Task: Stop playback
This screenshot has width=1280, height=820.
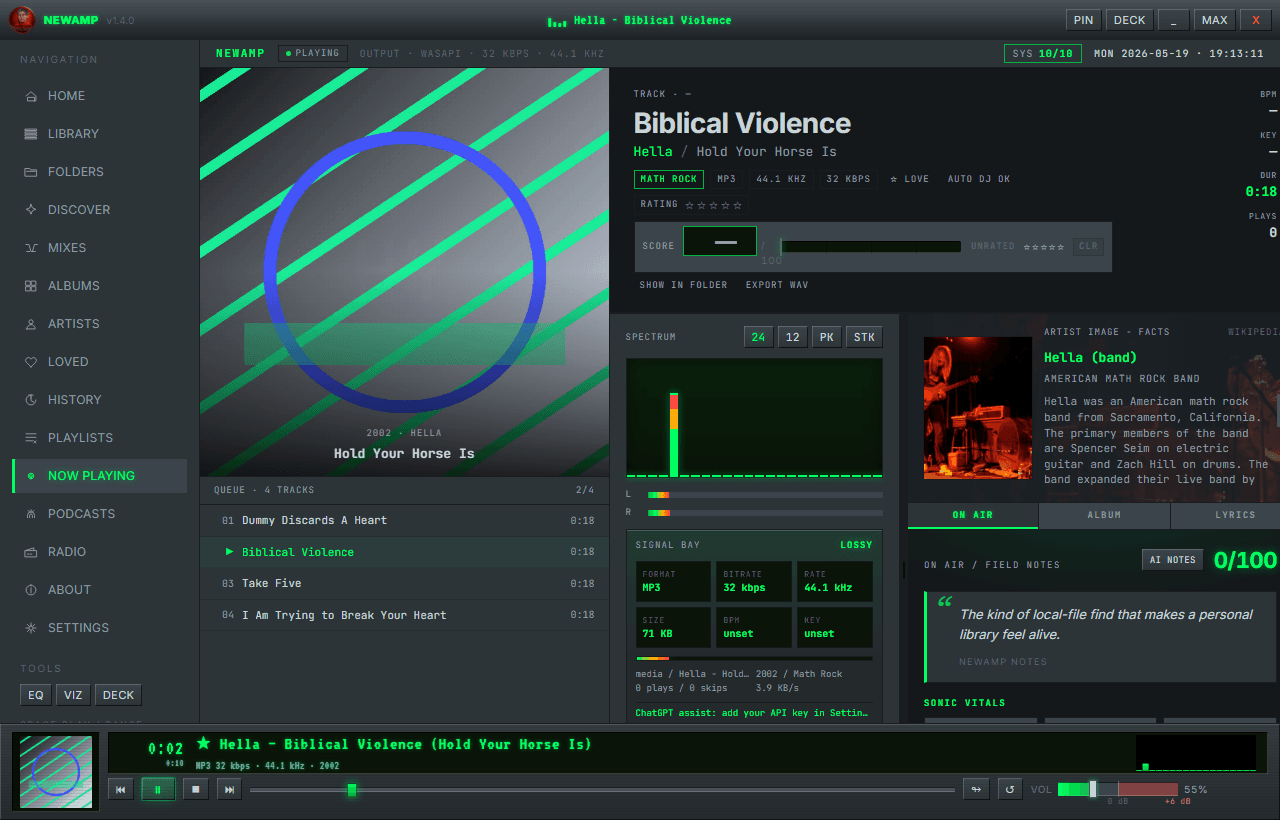Action: [196, 789]
